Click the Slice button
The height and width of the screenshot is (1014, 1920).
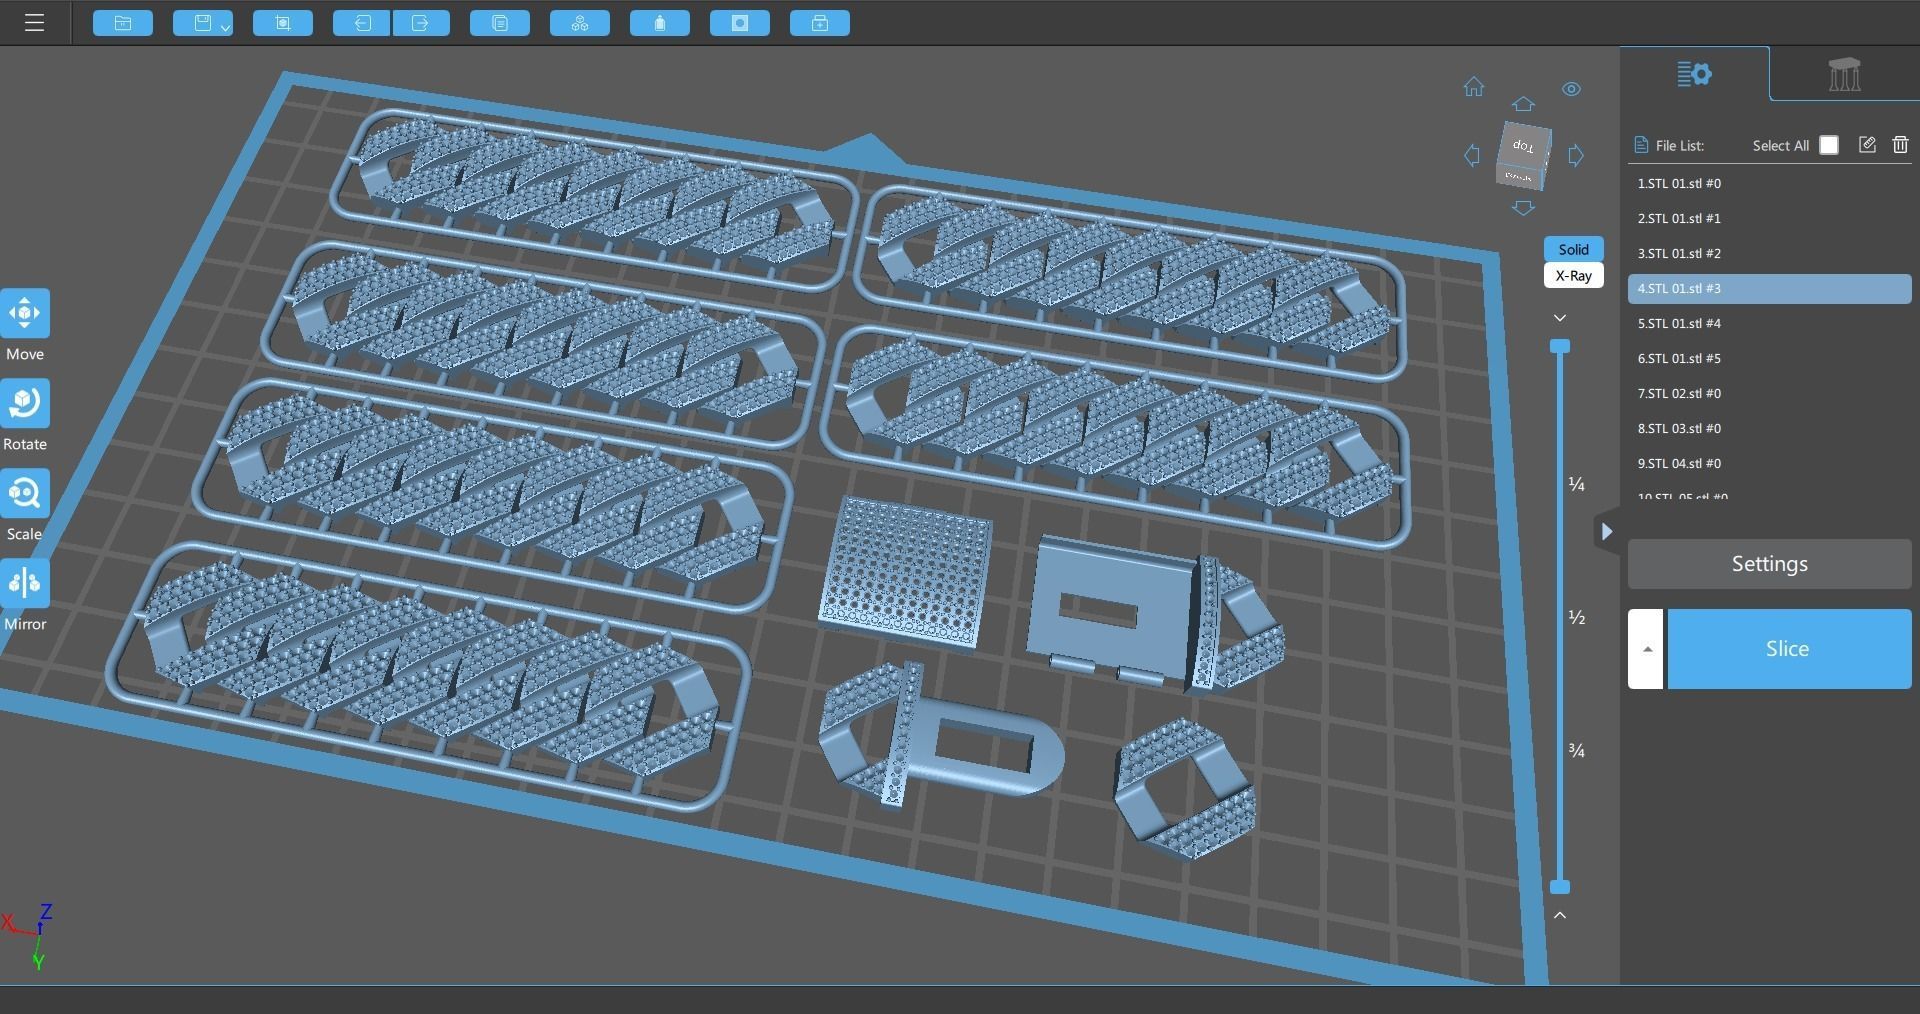[1788, 649]
